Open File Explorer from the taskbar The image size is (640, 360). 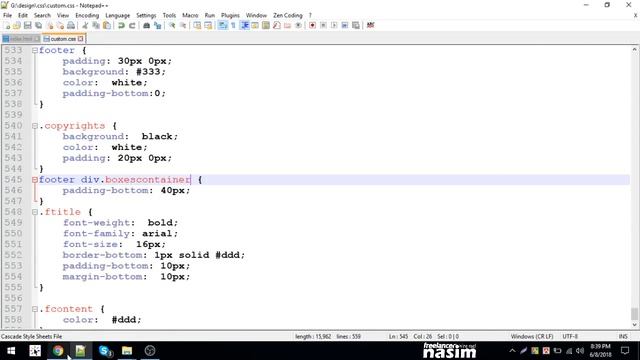point(127,351)
